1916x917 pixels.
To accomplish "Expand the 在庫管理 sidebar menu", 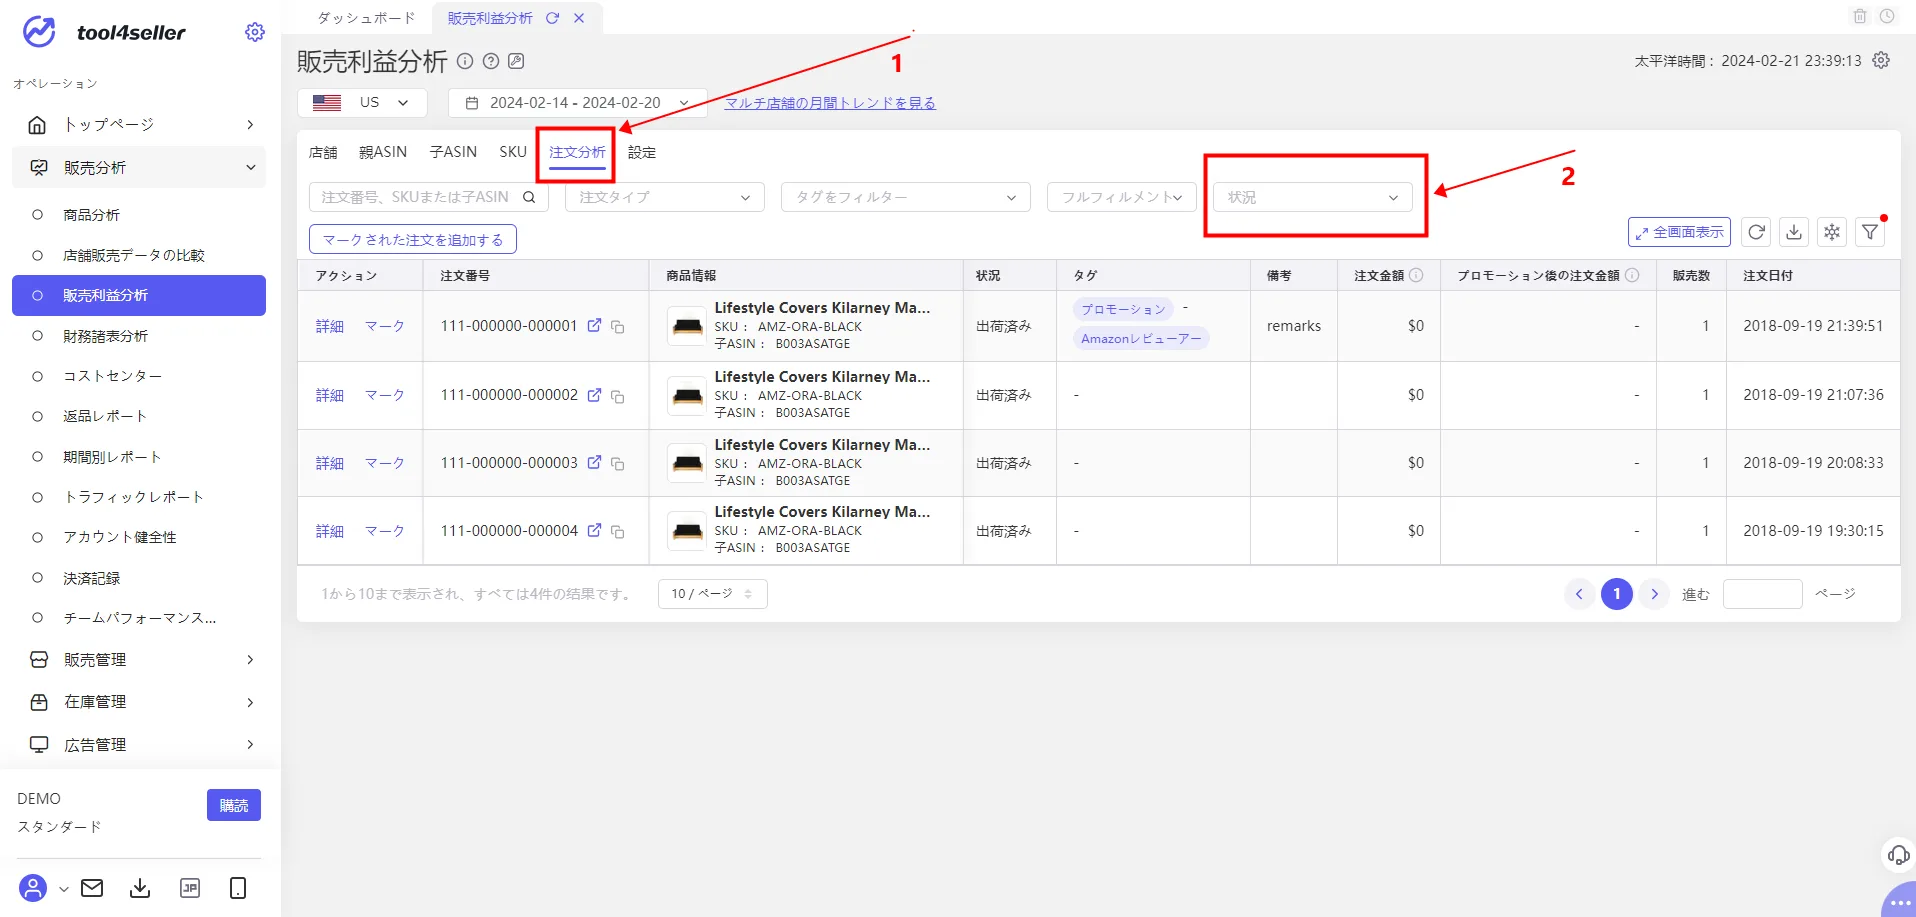I will (x=139, y=702).
